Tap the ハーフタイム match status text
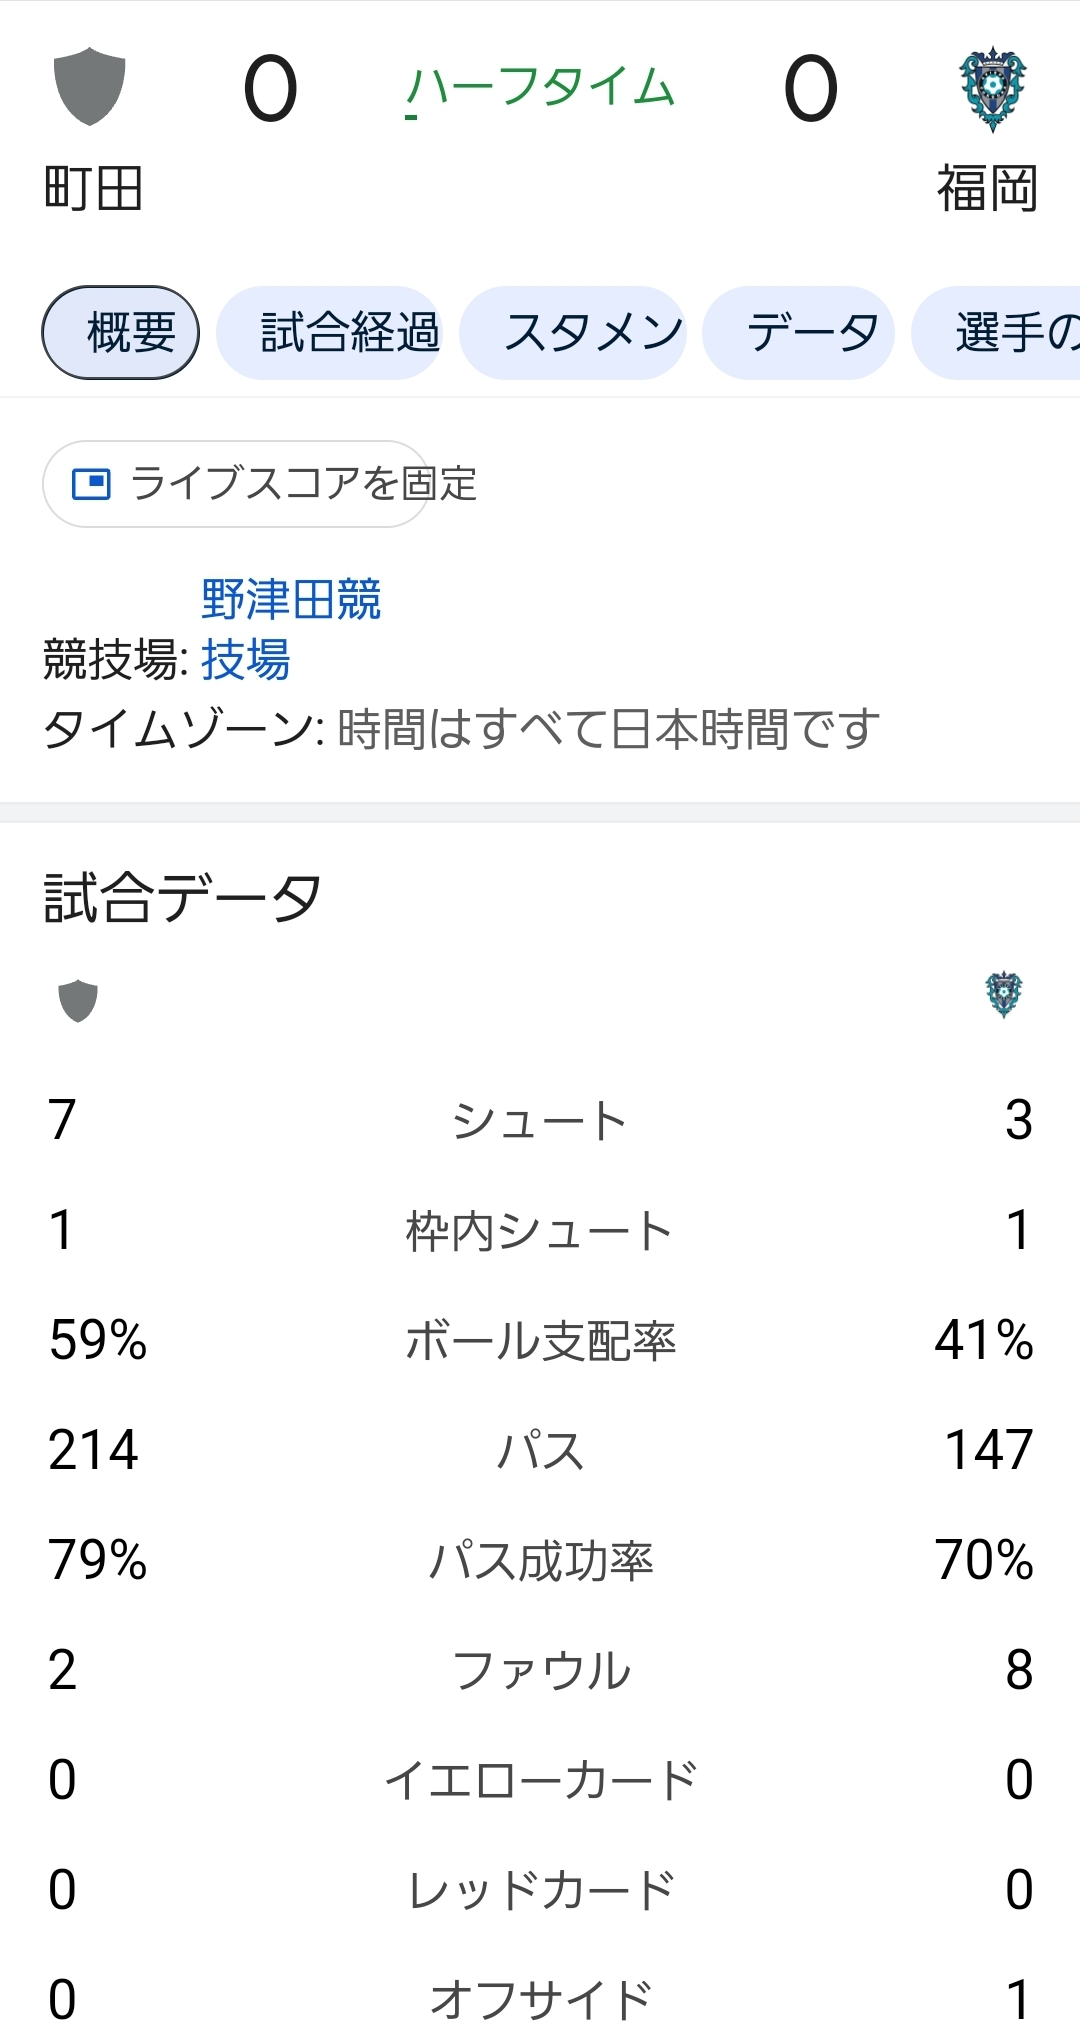The image size is (1080, 2044). (x=540, y=88)
